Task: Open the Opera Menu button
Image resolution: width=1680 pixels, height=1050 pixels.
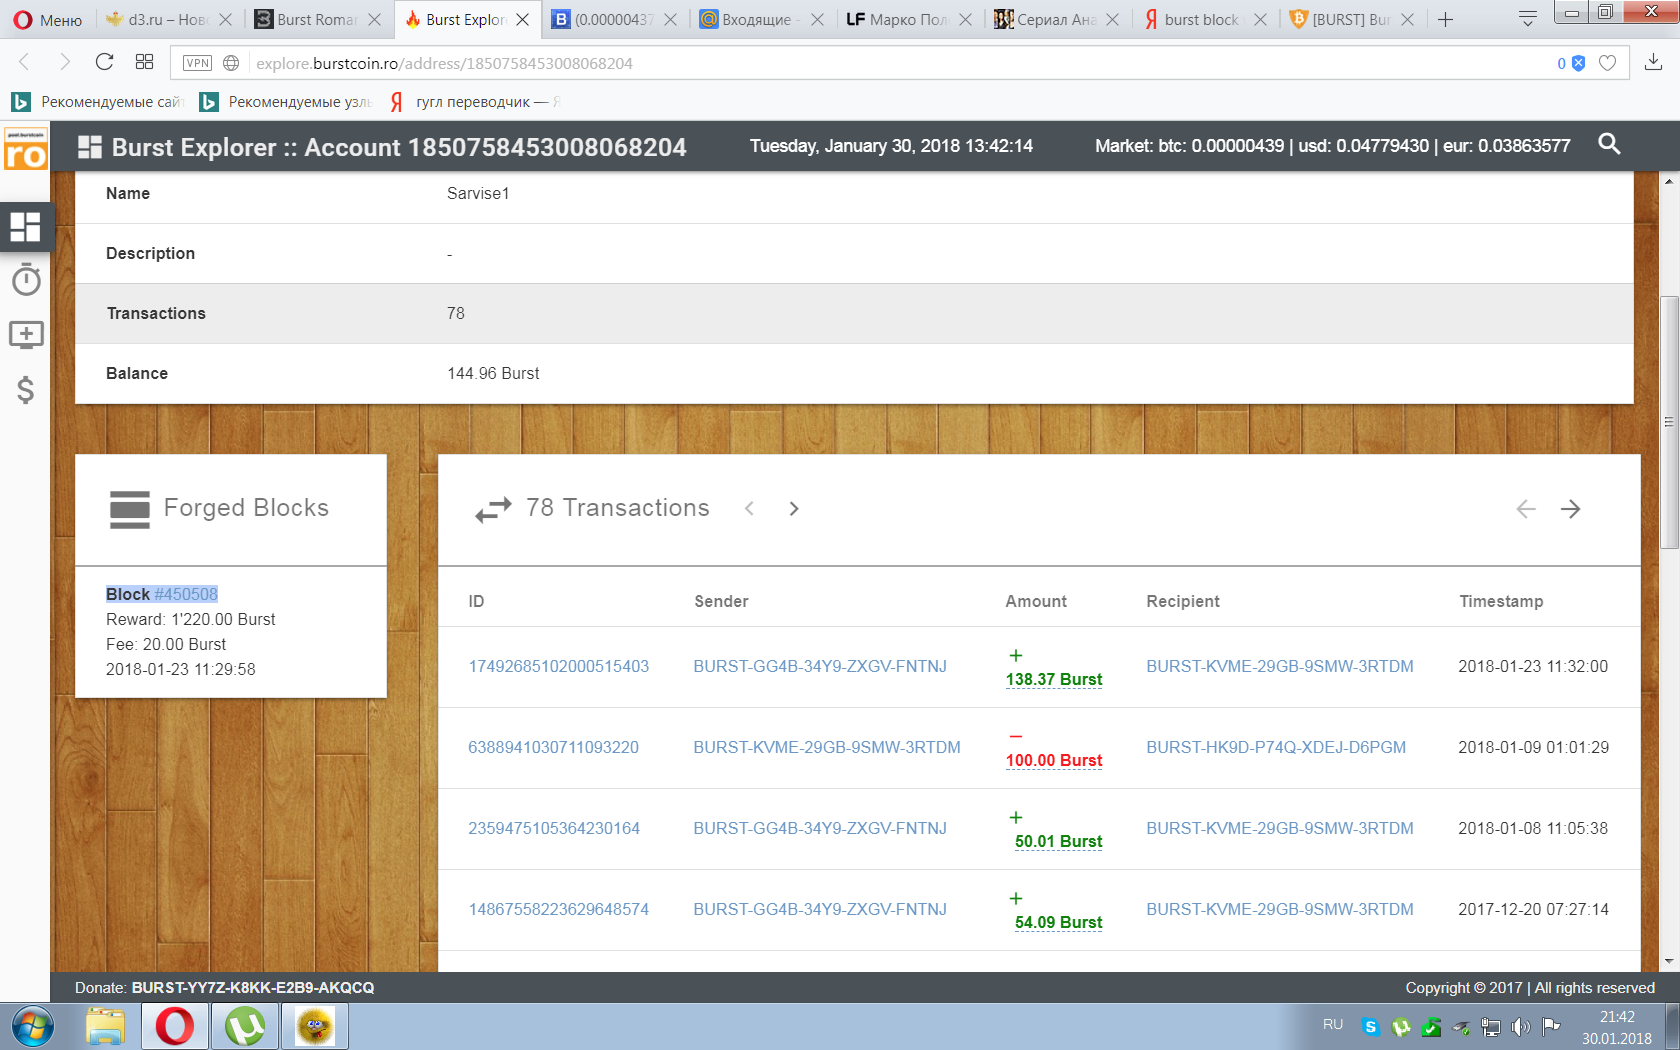Action: click(47, 19)
